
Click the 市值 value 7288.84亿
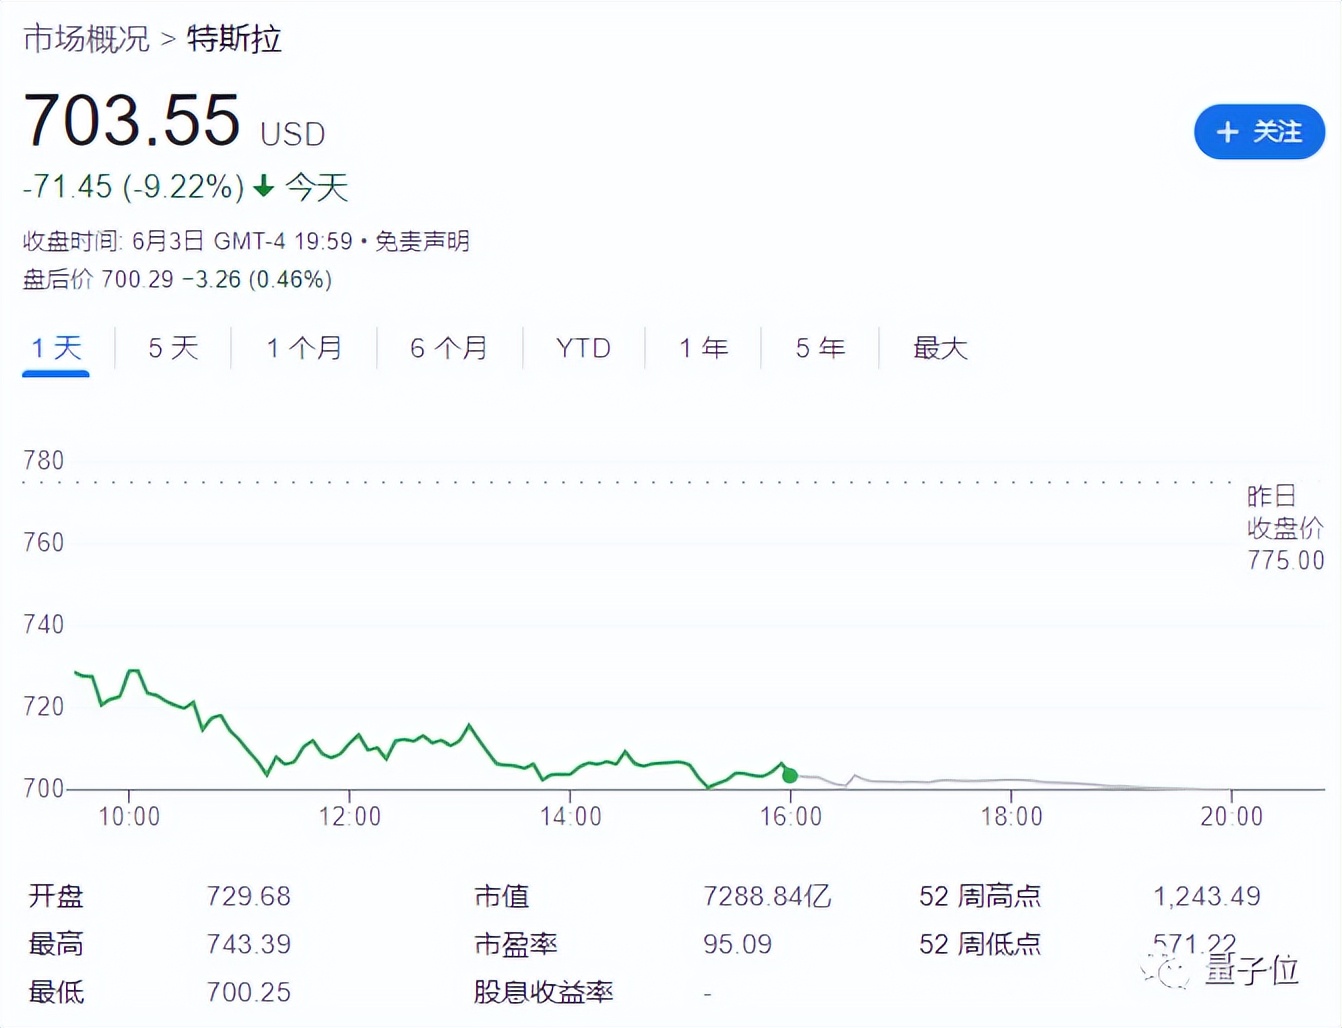767,896
